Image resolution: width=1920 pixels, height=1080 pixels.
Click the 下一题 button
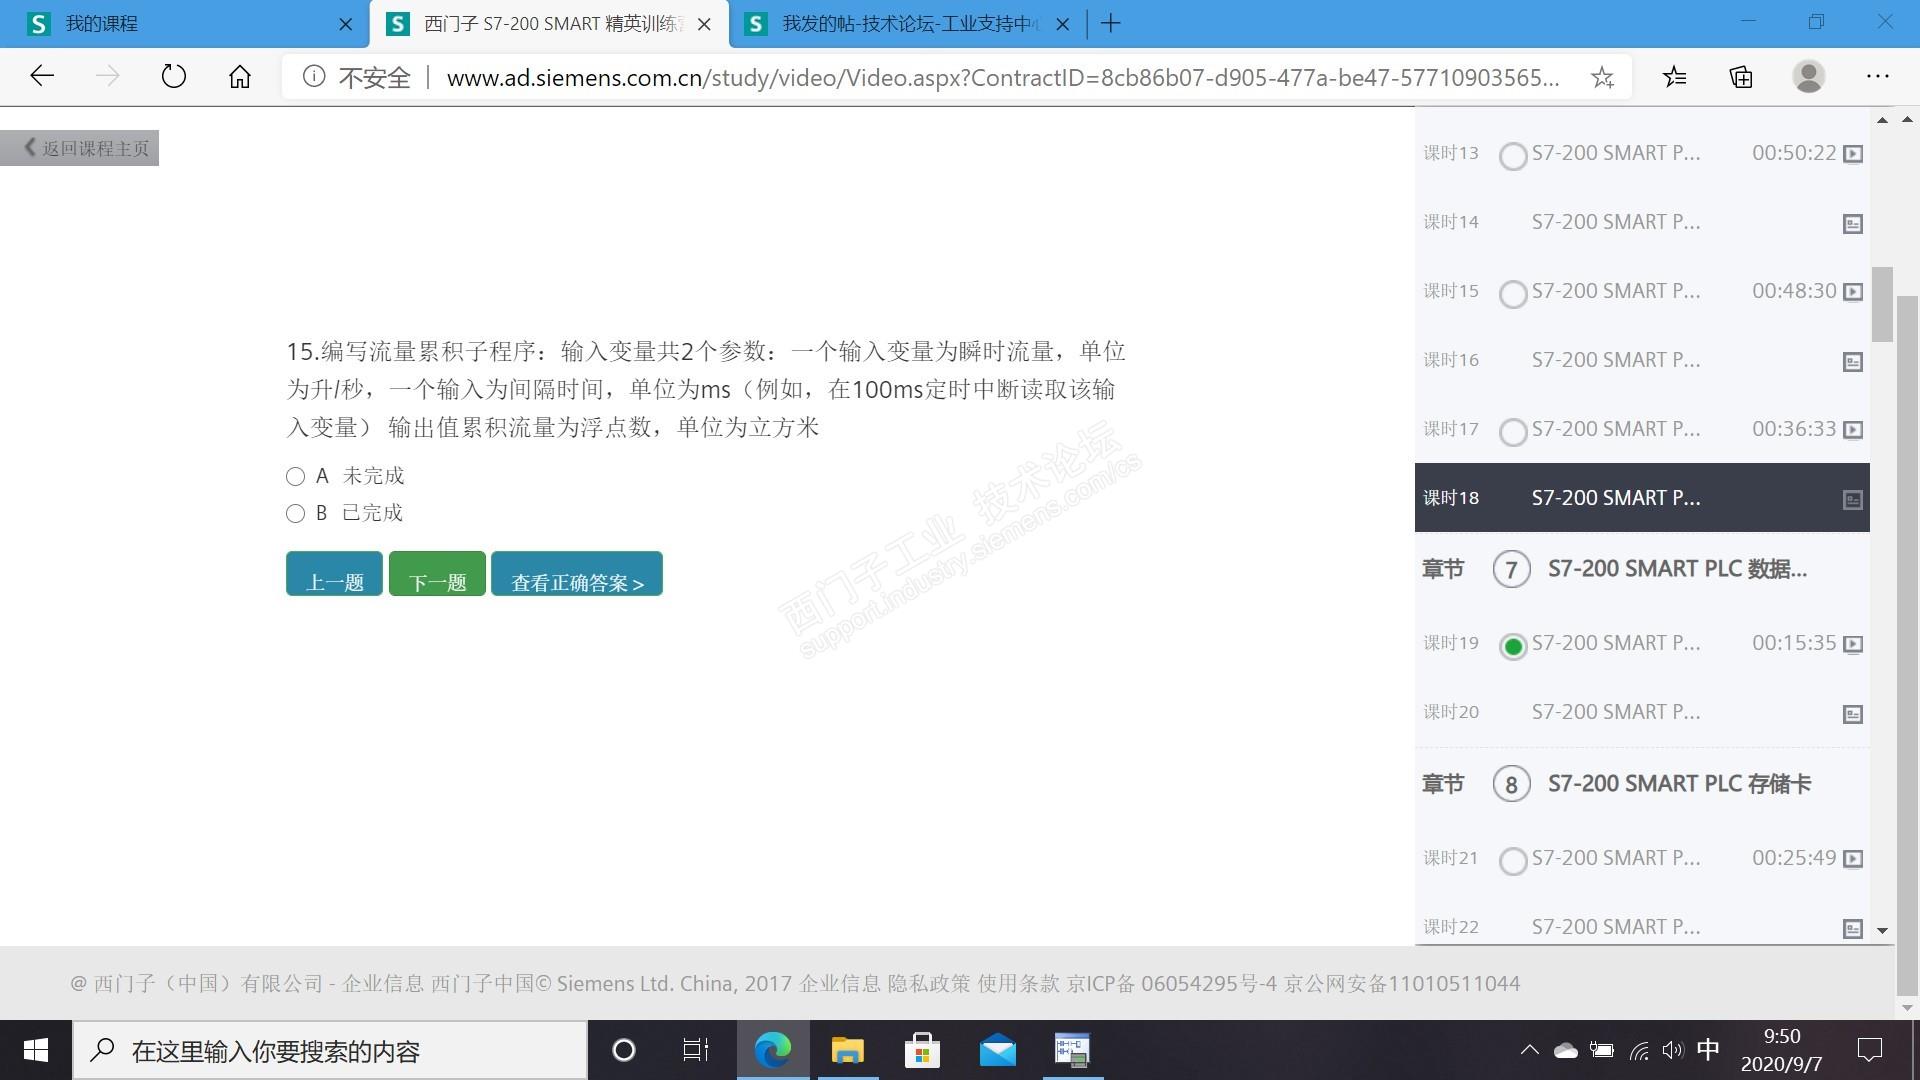(x=437, y=574)
